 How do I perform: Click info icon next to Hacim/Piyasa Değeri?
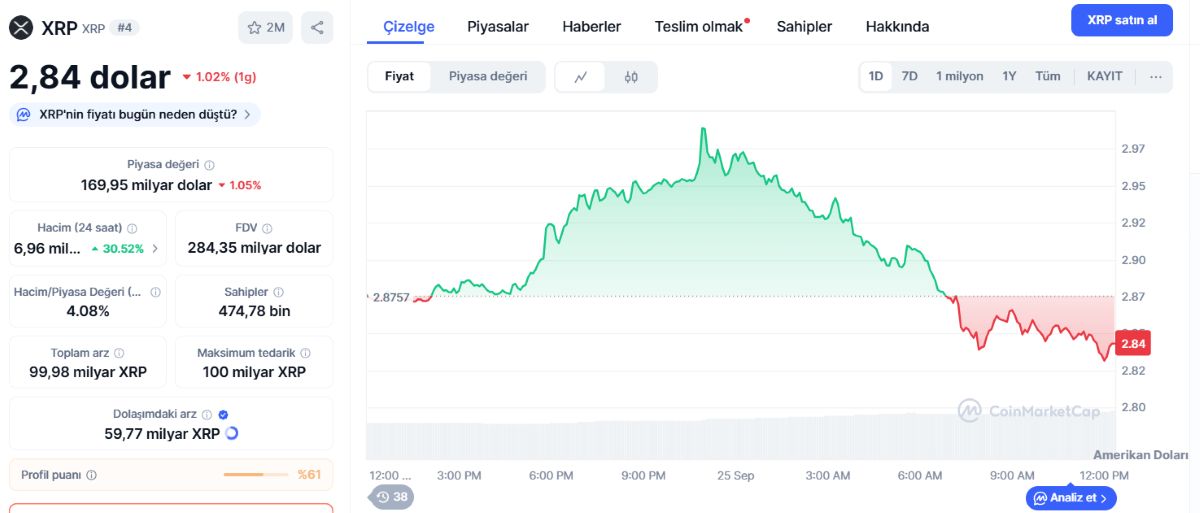tap(155, 293)
